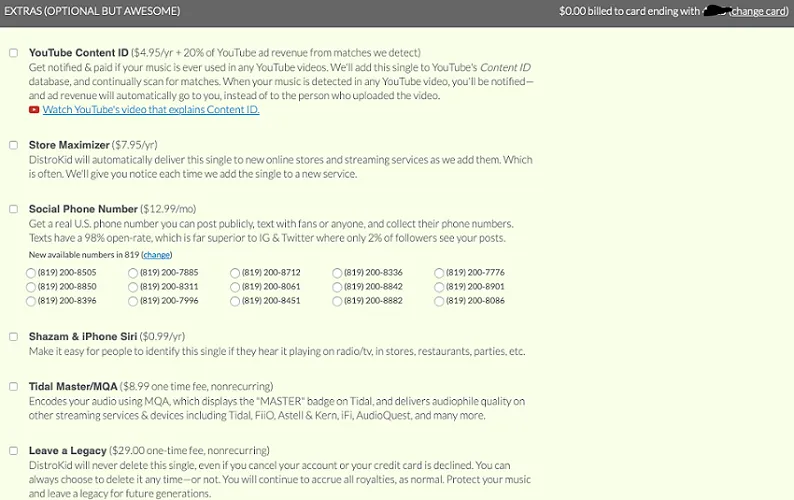Click the change card link
Viewport: 794px width, 500px height.
coord(759,12)
